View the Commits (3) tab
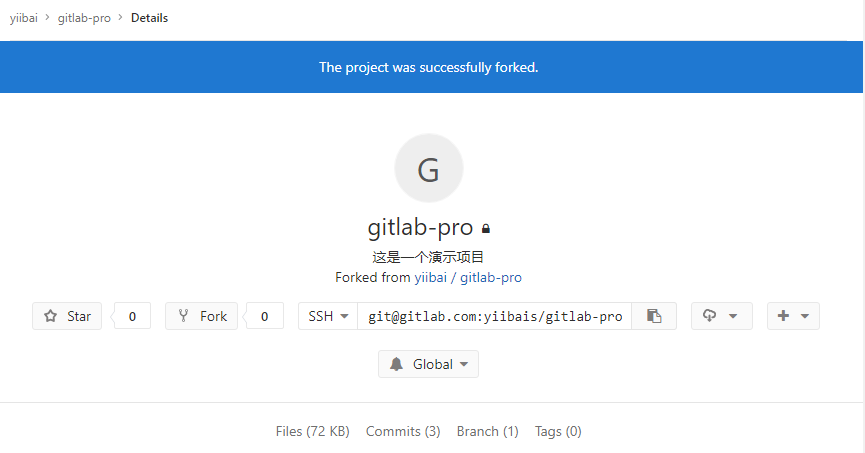 click(403, 431)
